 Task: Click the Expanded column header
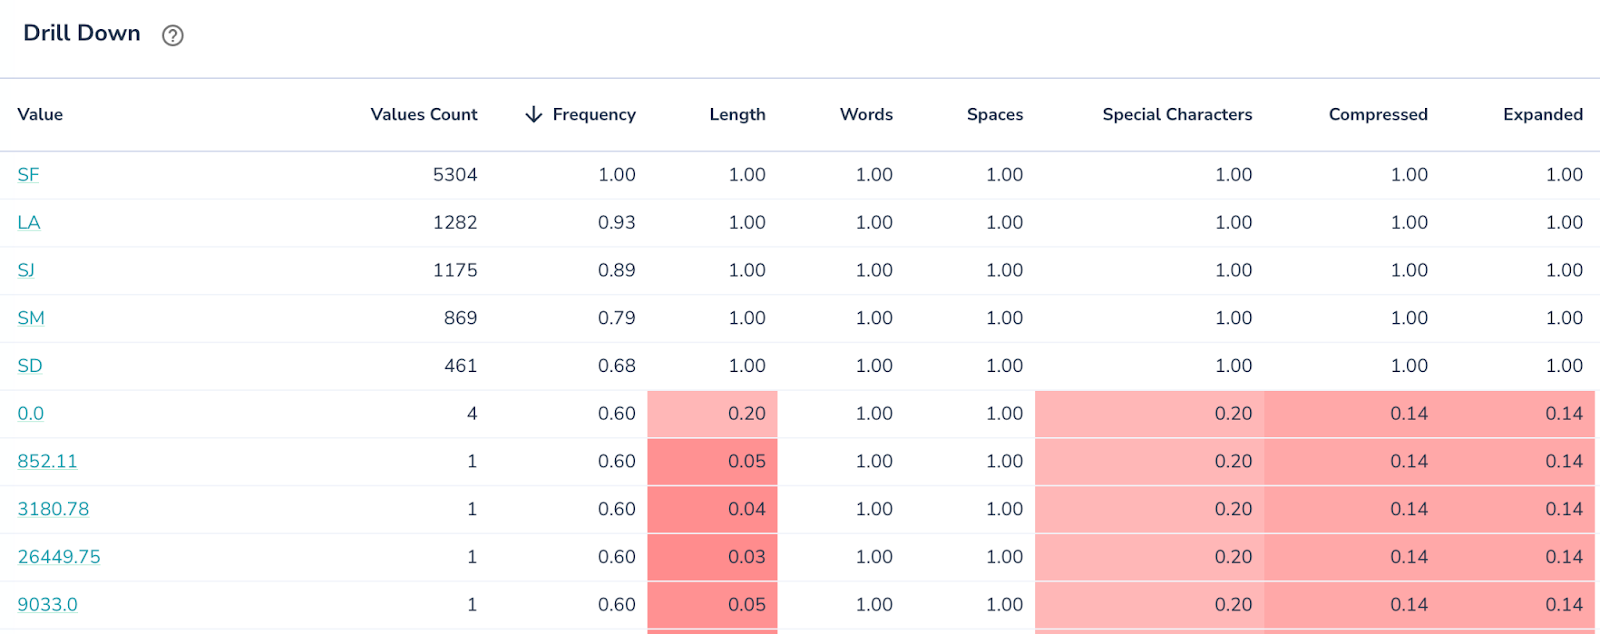pyautogui.click(x=1542, y=115)
